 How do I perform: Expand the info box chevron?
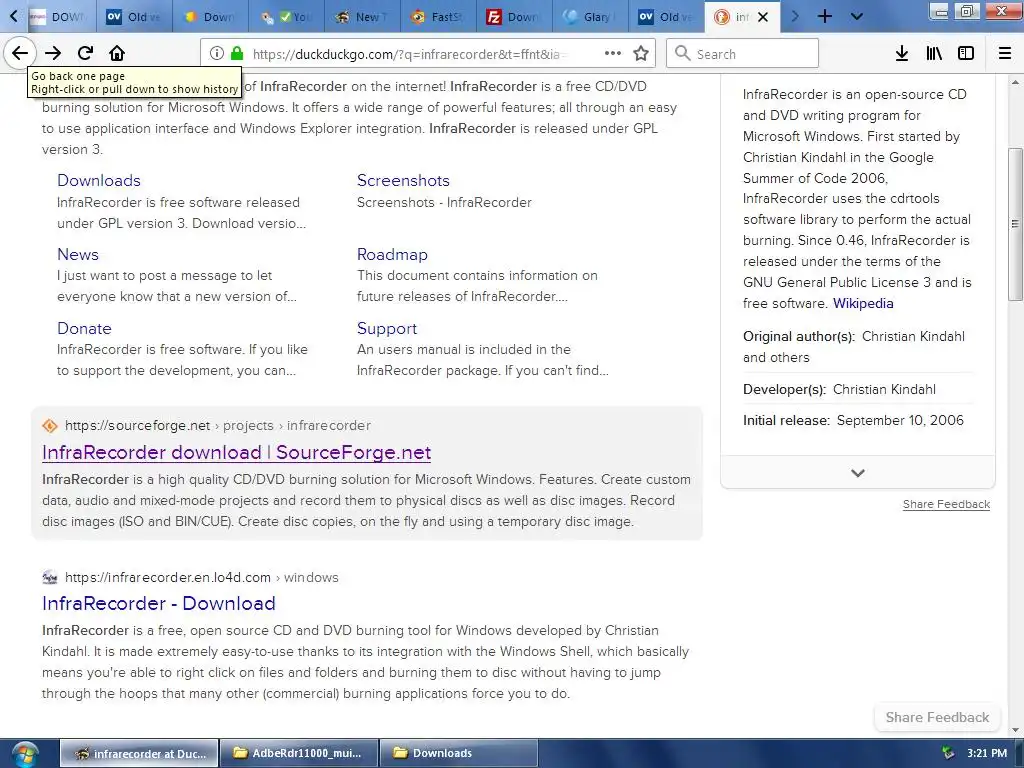[857, 472]
